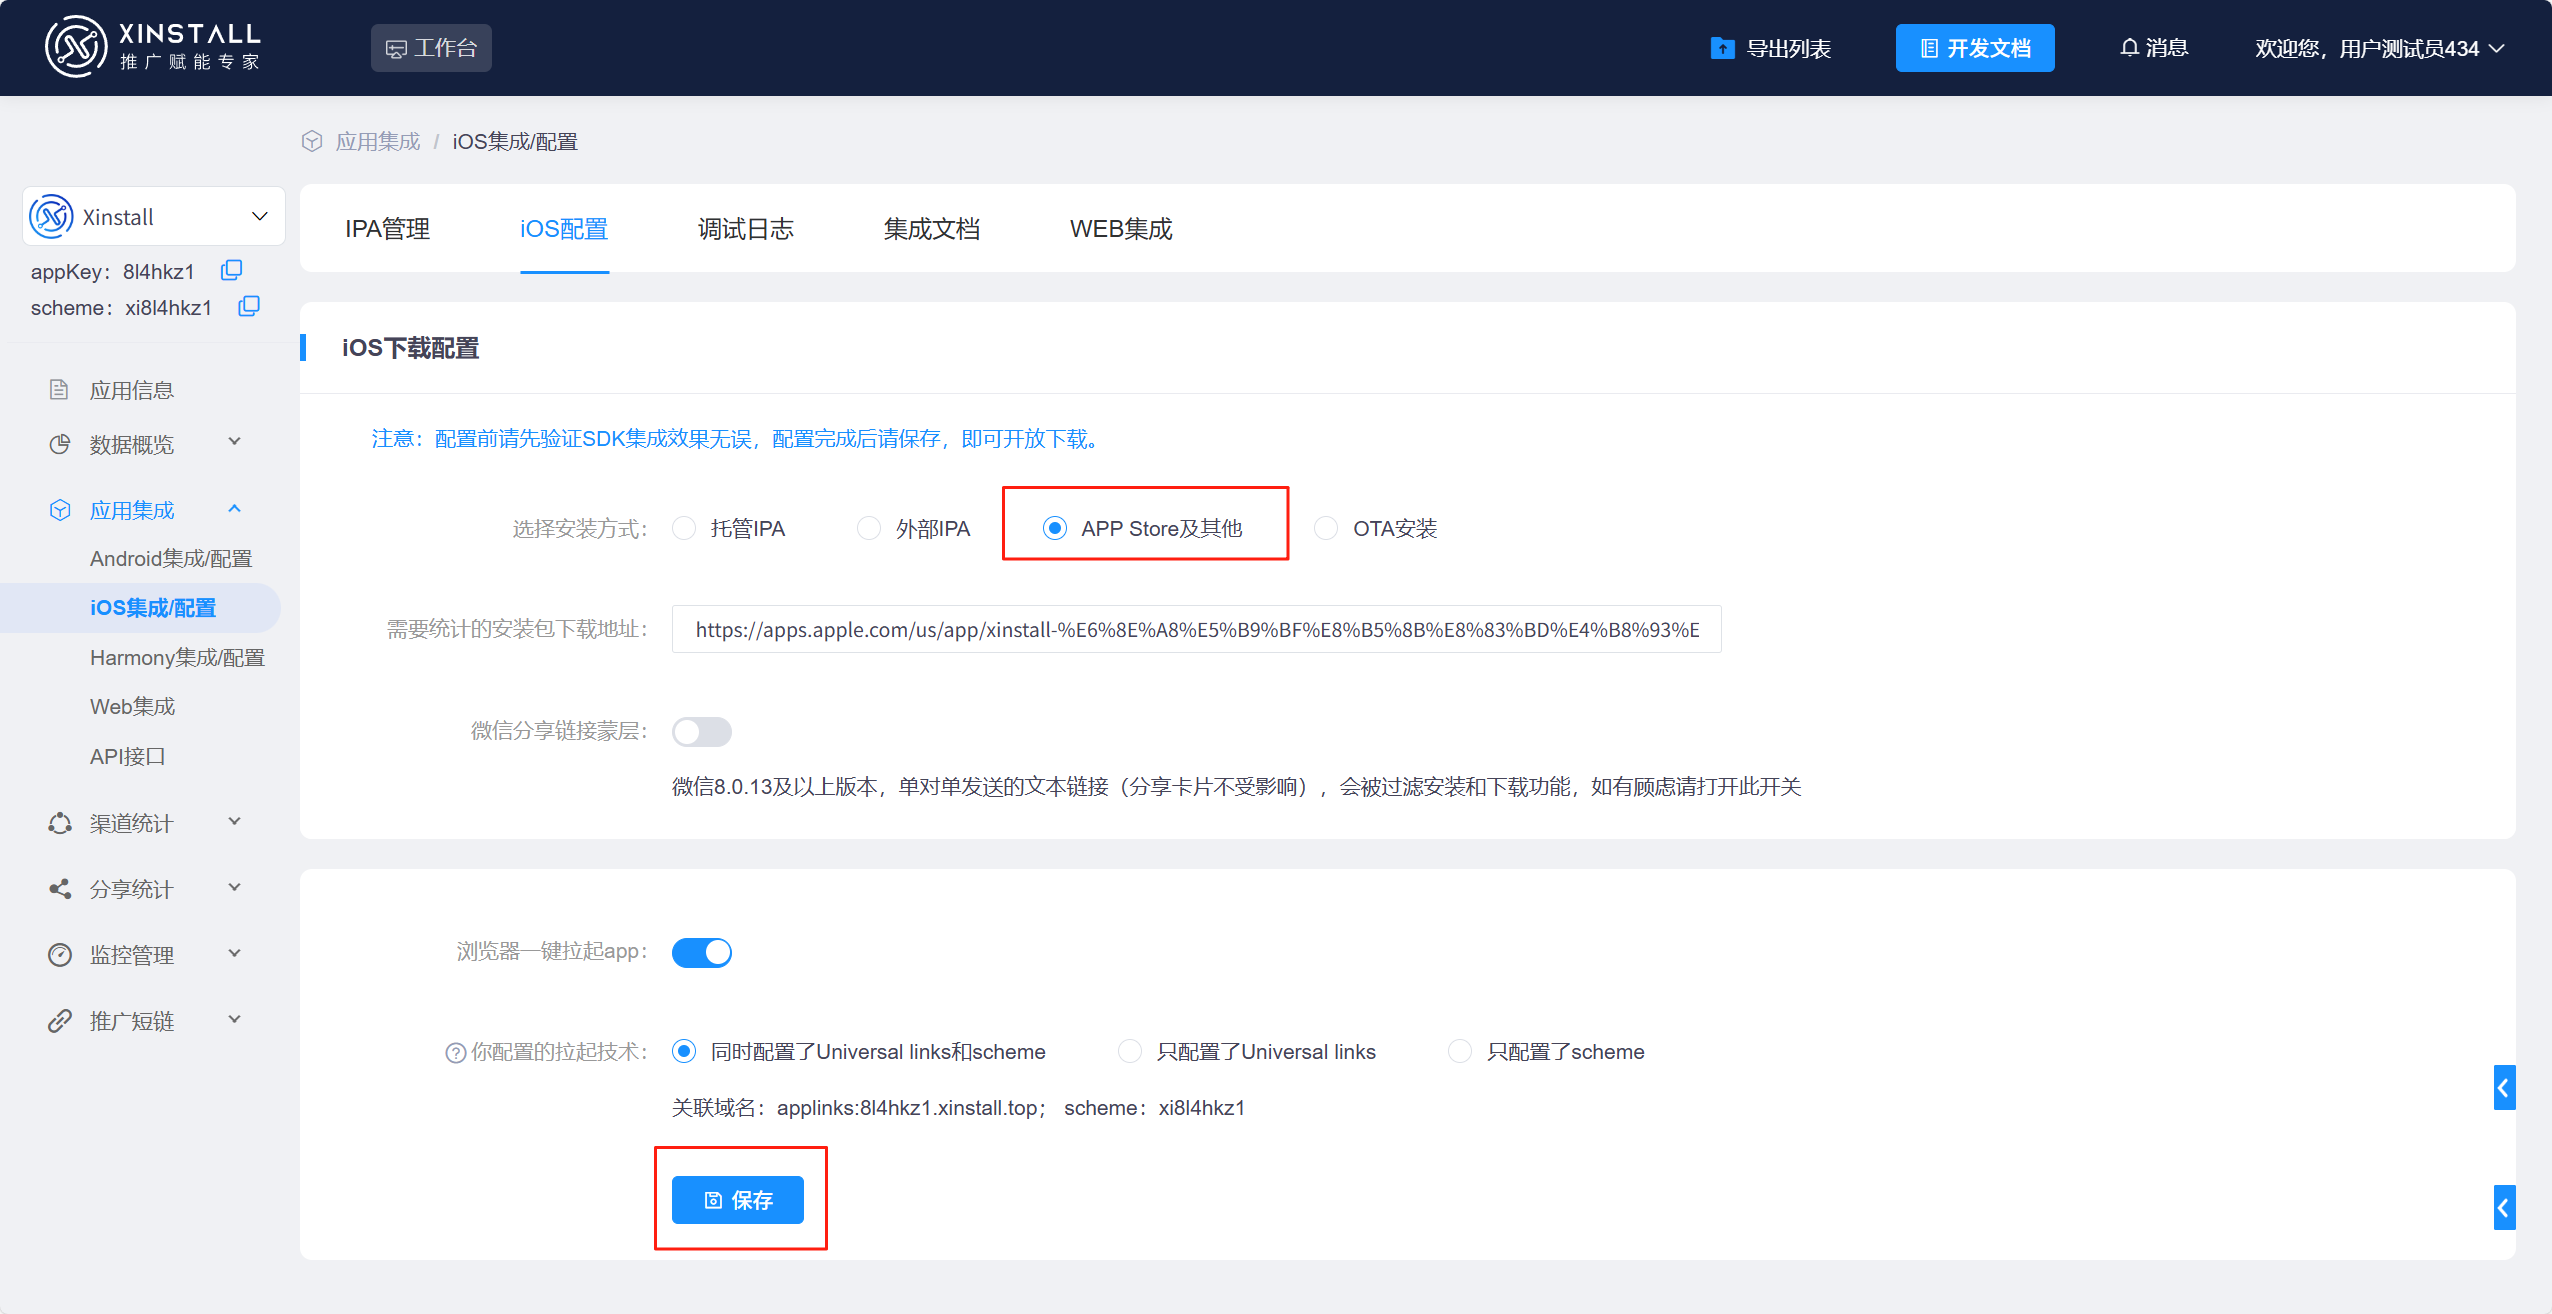Click the 保存 button

(740, 1199)
